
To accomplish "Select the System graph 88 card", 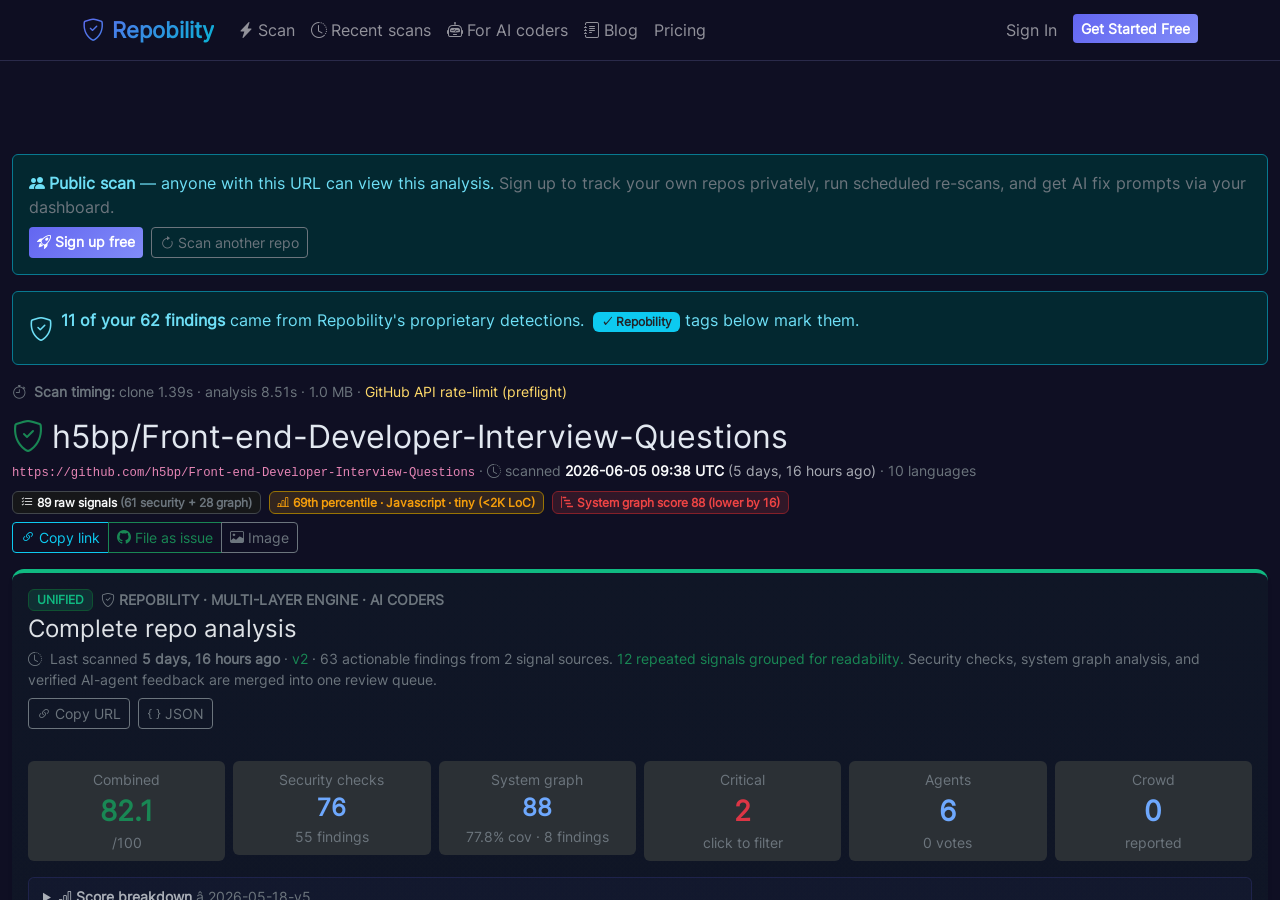I will 537,808.
